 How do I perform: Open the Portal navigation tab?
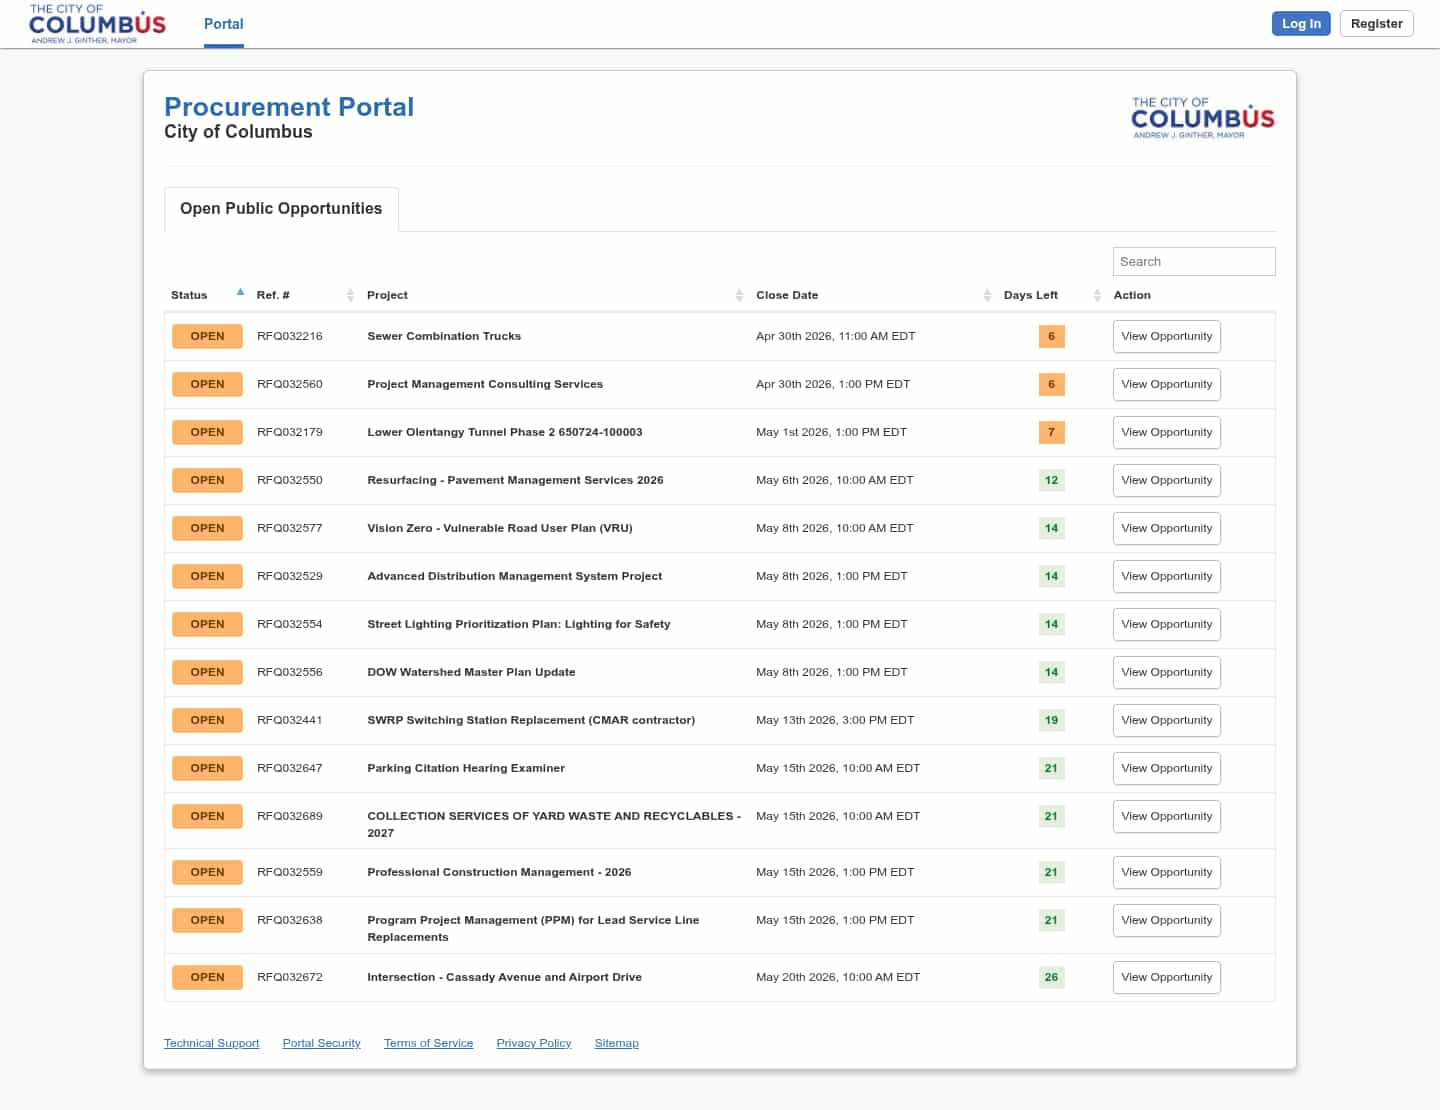pos(223,24)
